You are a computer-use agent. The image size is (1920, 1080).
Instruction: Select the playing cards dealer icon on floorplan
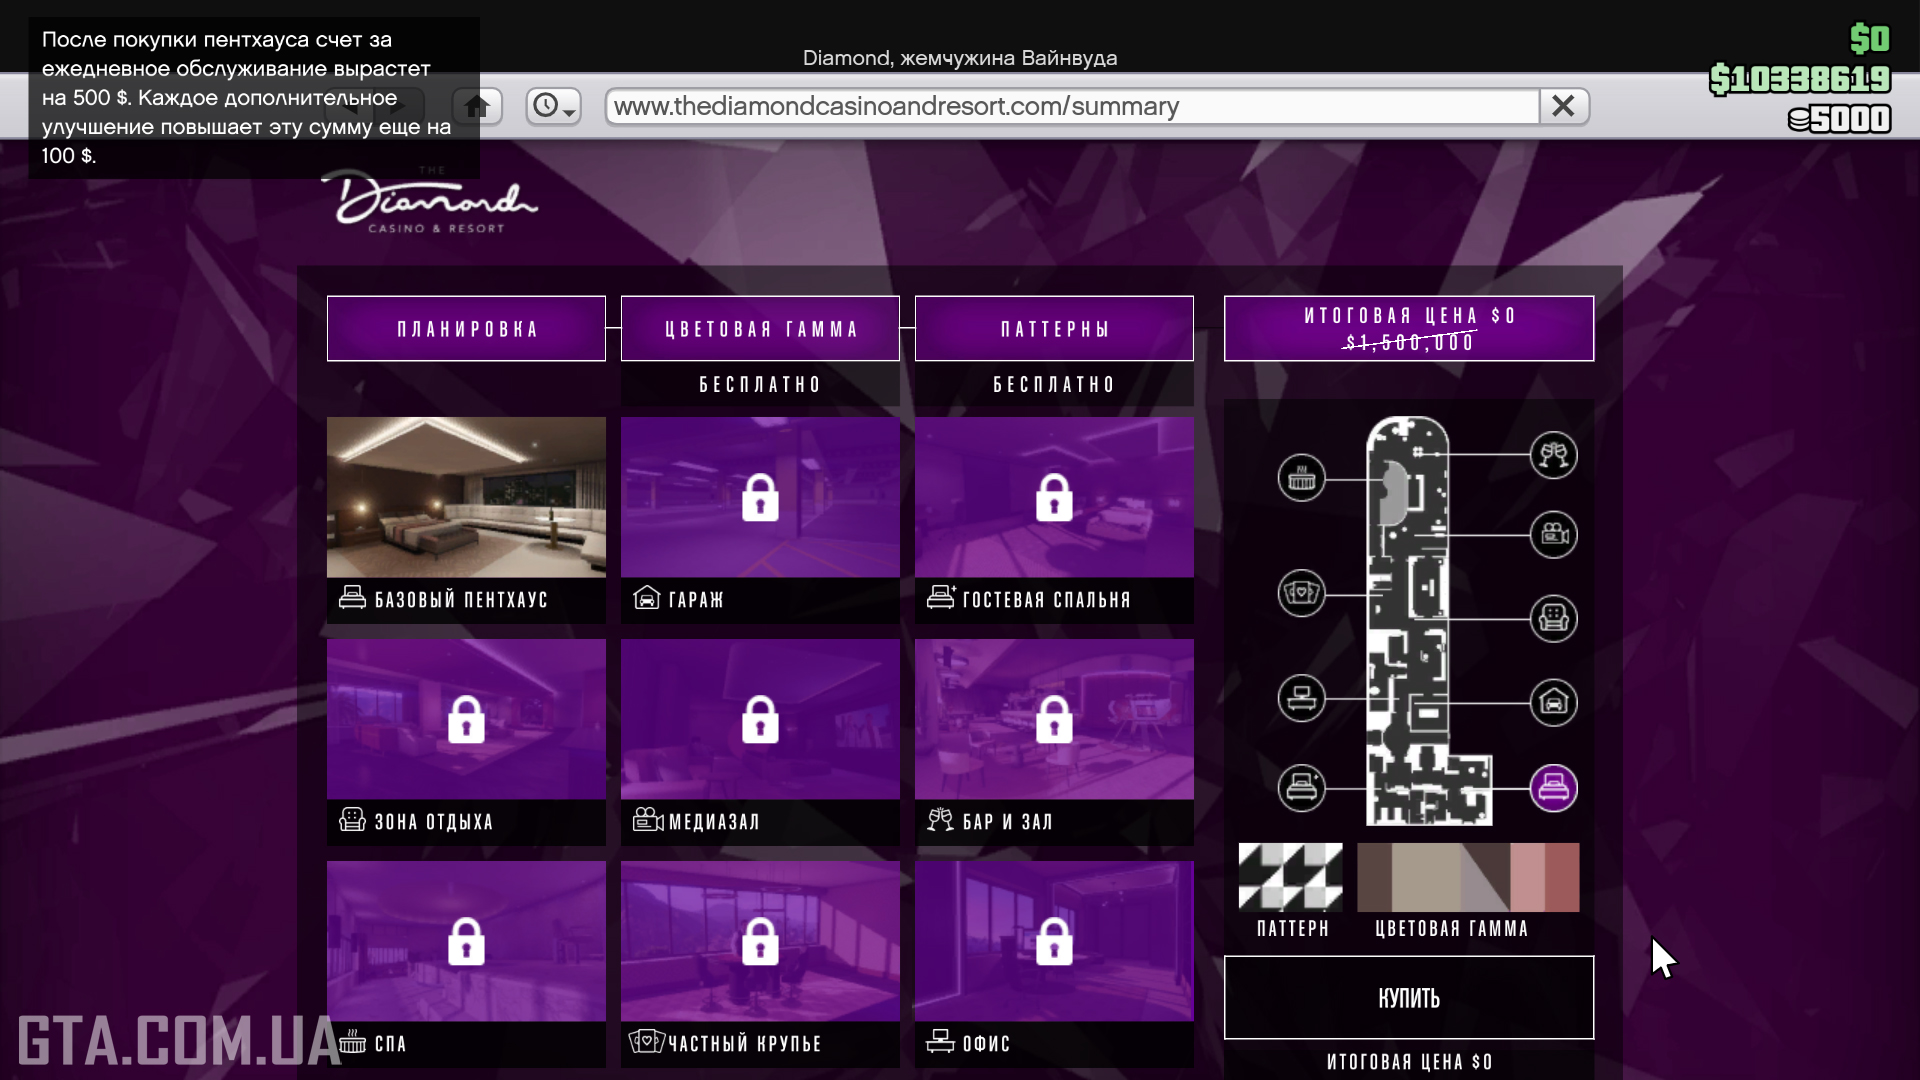coord(1301,593)
